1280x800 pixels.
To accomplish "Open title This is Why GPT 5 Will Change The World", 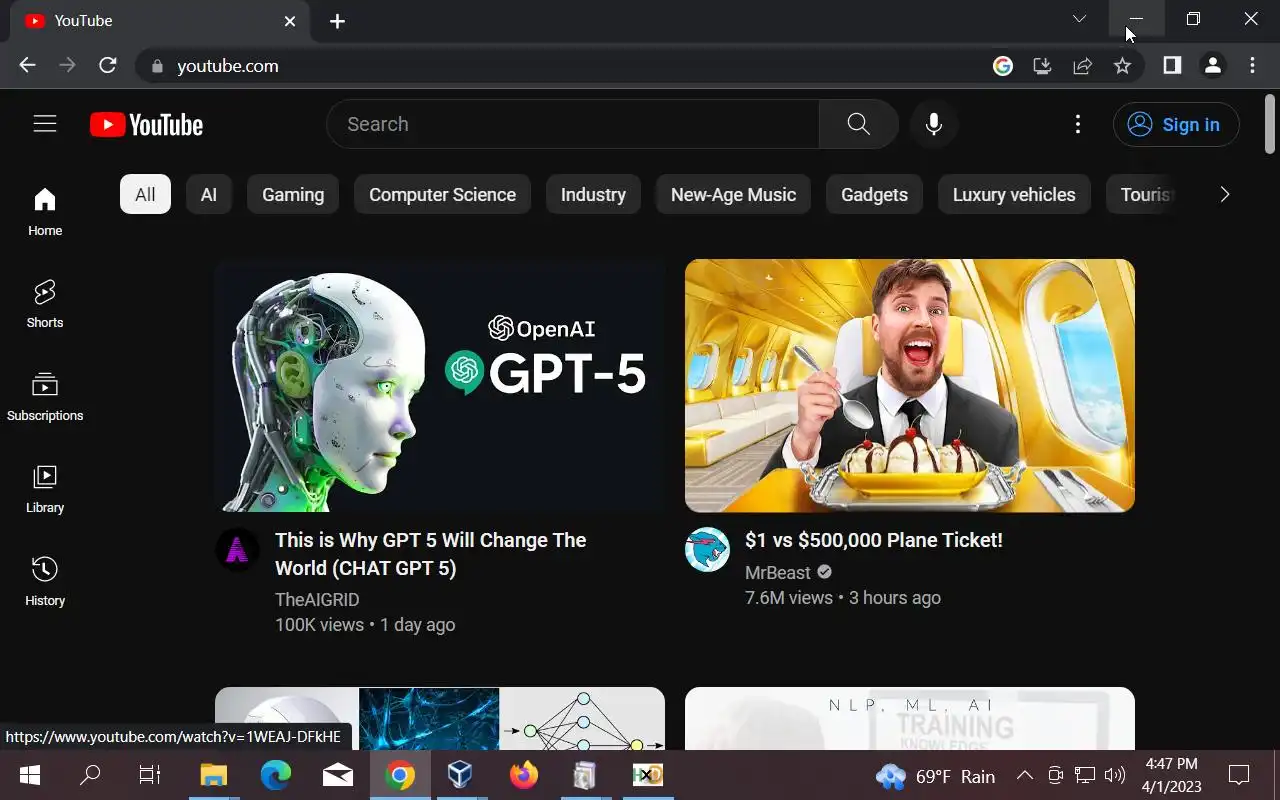I will click(431, 554).
